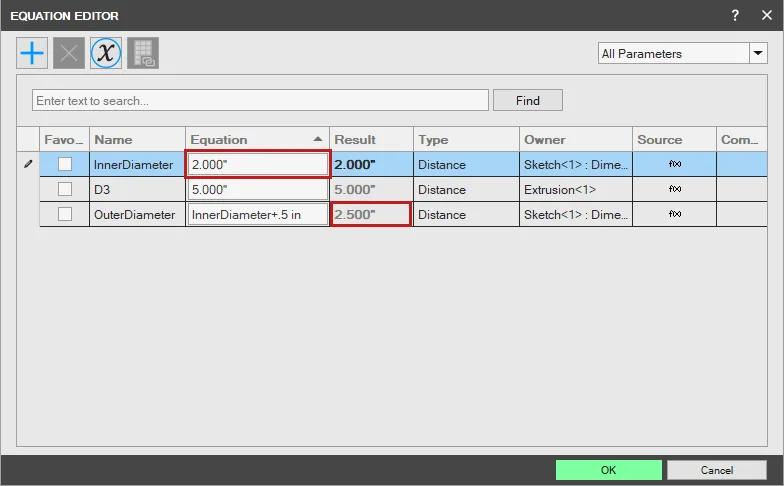The height and width of the screenshot is (486, 784).
Task: Click the green OK button
Action: [608, 470]
